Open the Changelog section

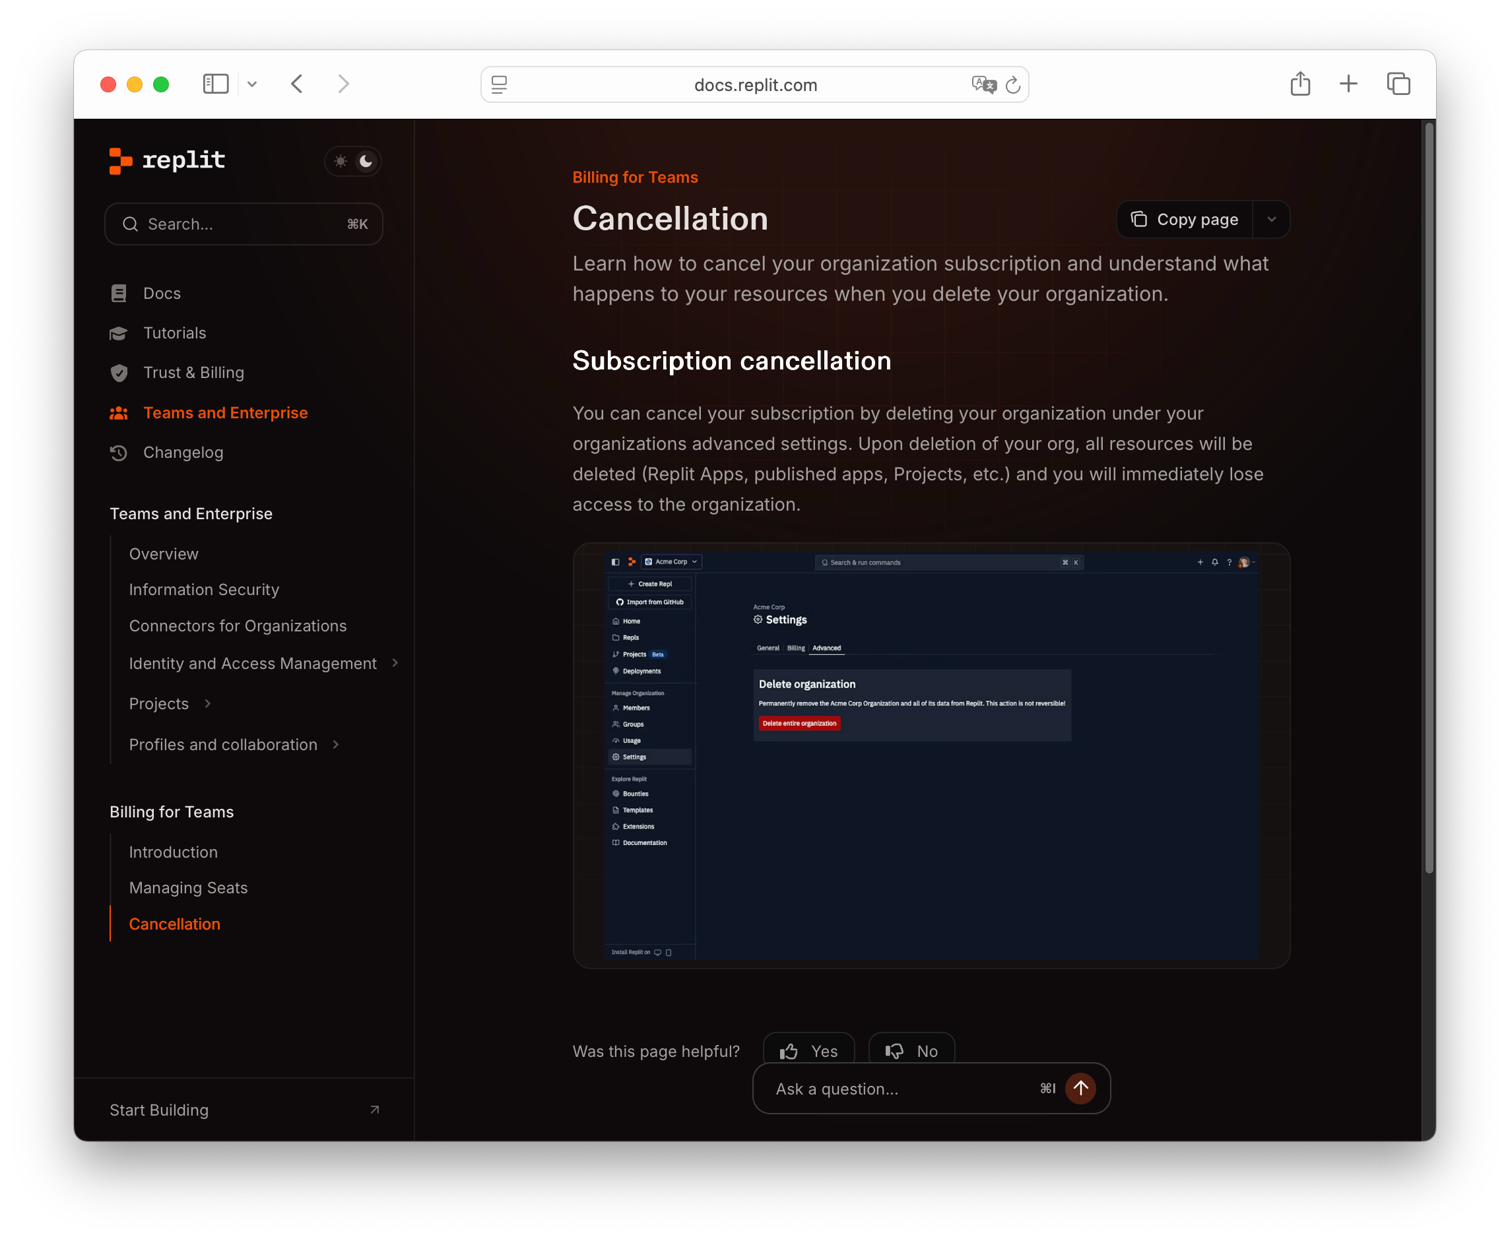tap(183, 452)
